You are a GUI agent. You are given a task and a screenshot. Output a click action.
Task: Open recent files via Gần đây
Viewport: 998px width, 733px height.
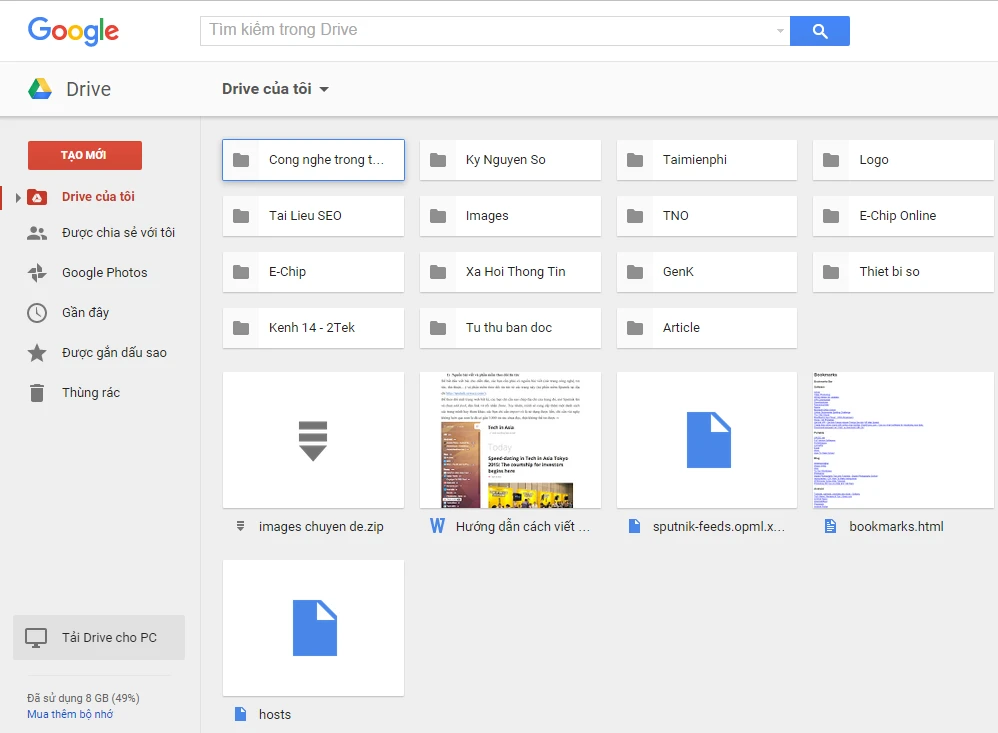(85, 313)
